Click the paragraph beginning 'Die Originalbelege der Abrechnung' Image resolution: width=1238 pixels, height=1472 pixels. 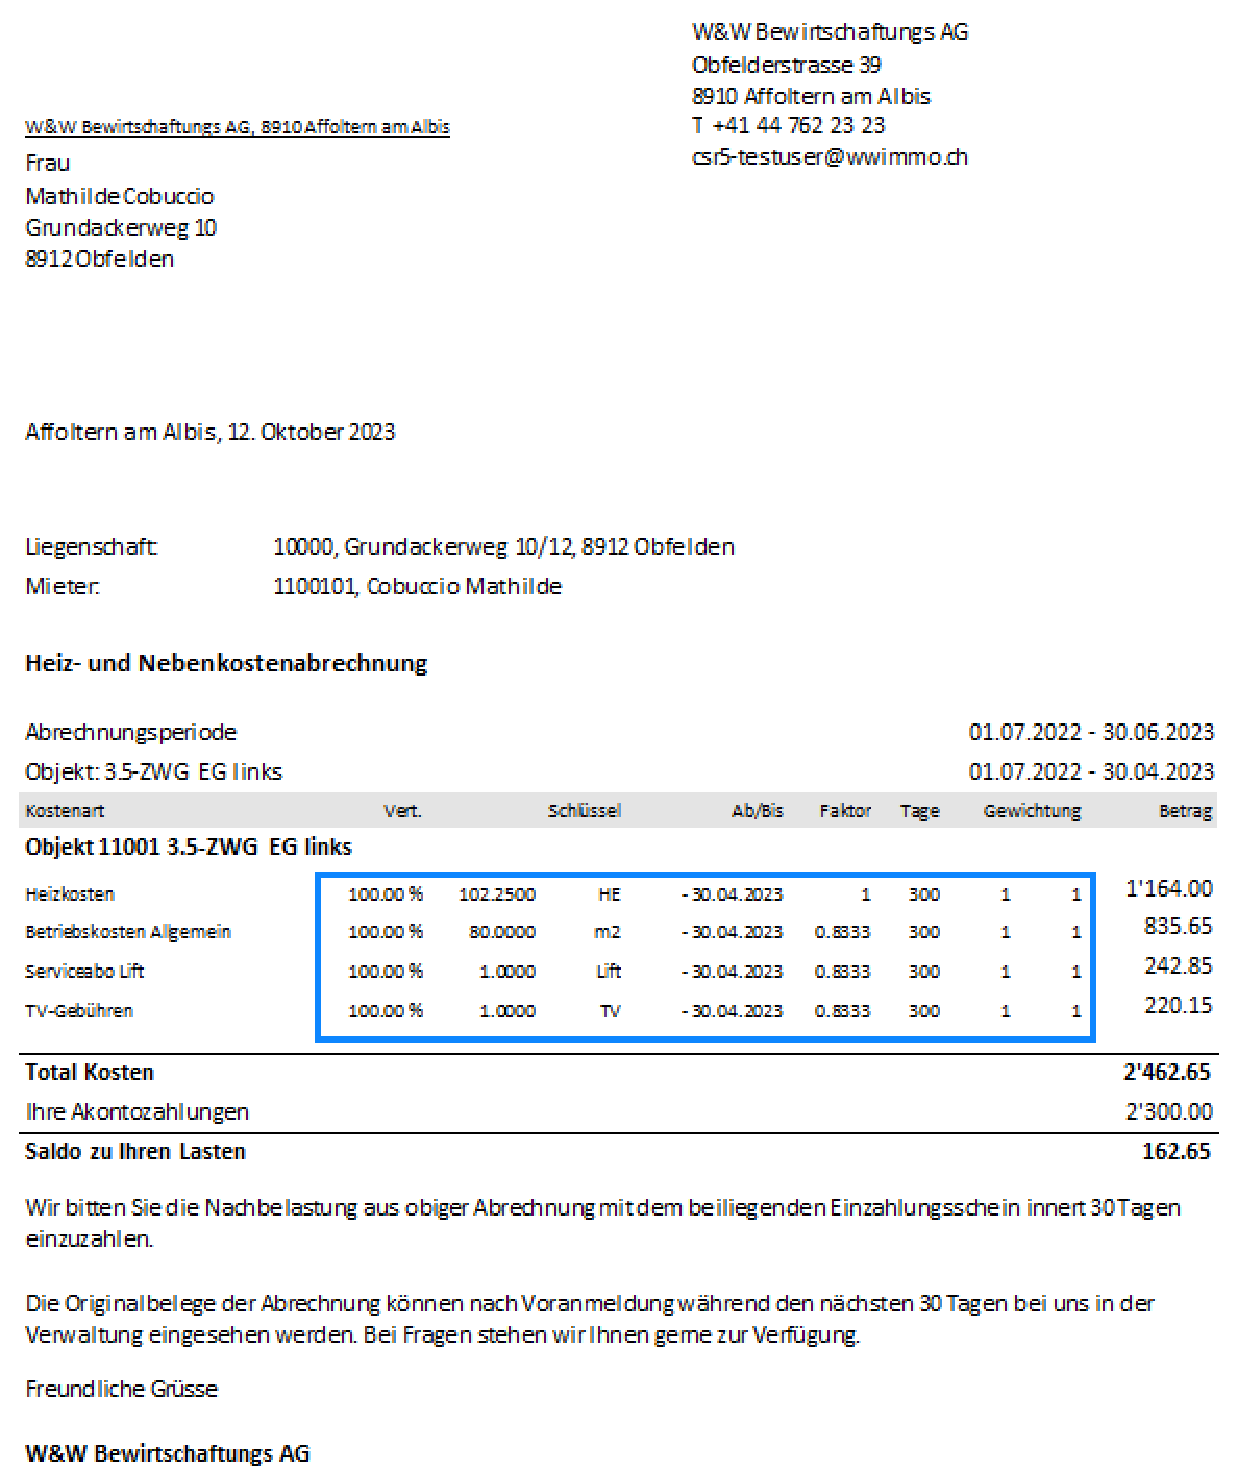(590, 1319)
